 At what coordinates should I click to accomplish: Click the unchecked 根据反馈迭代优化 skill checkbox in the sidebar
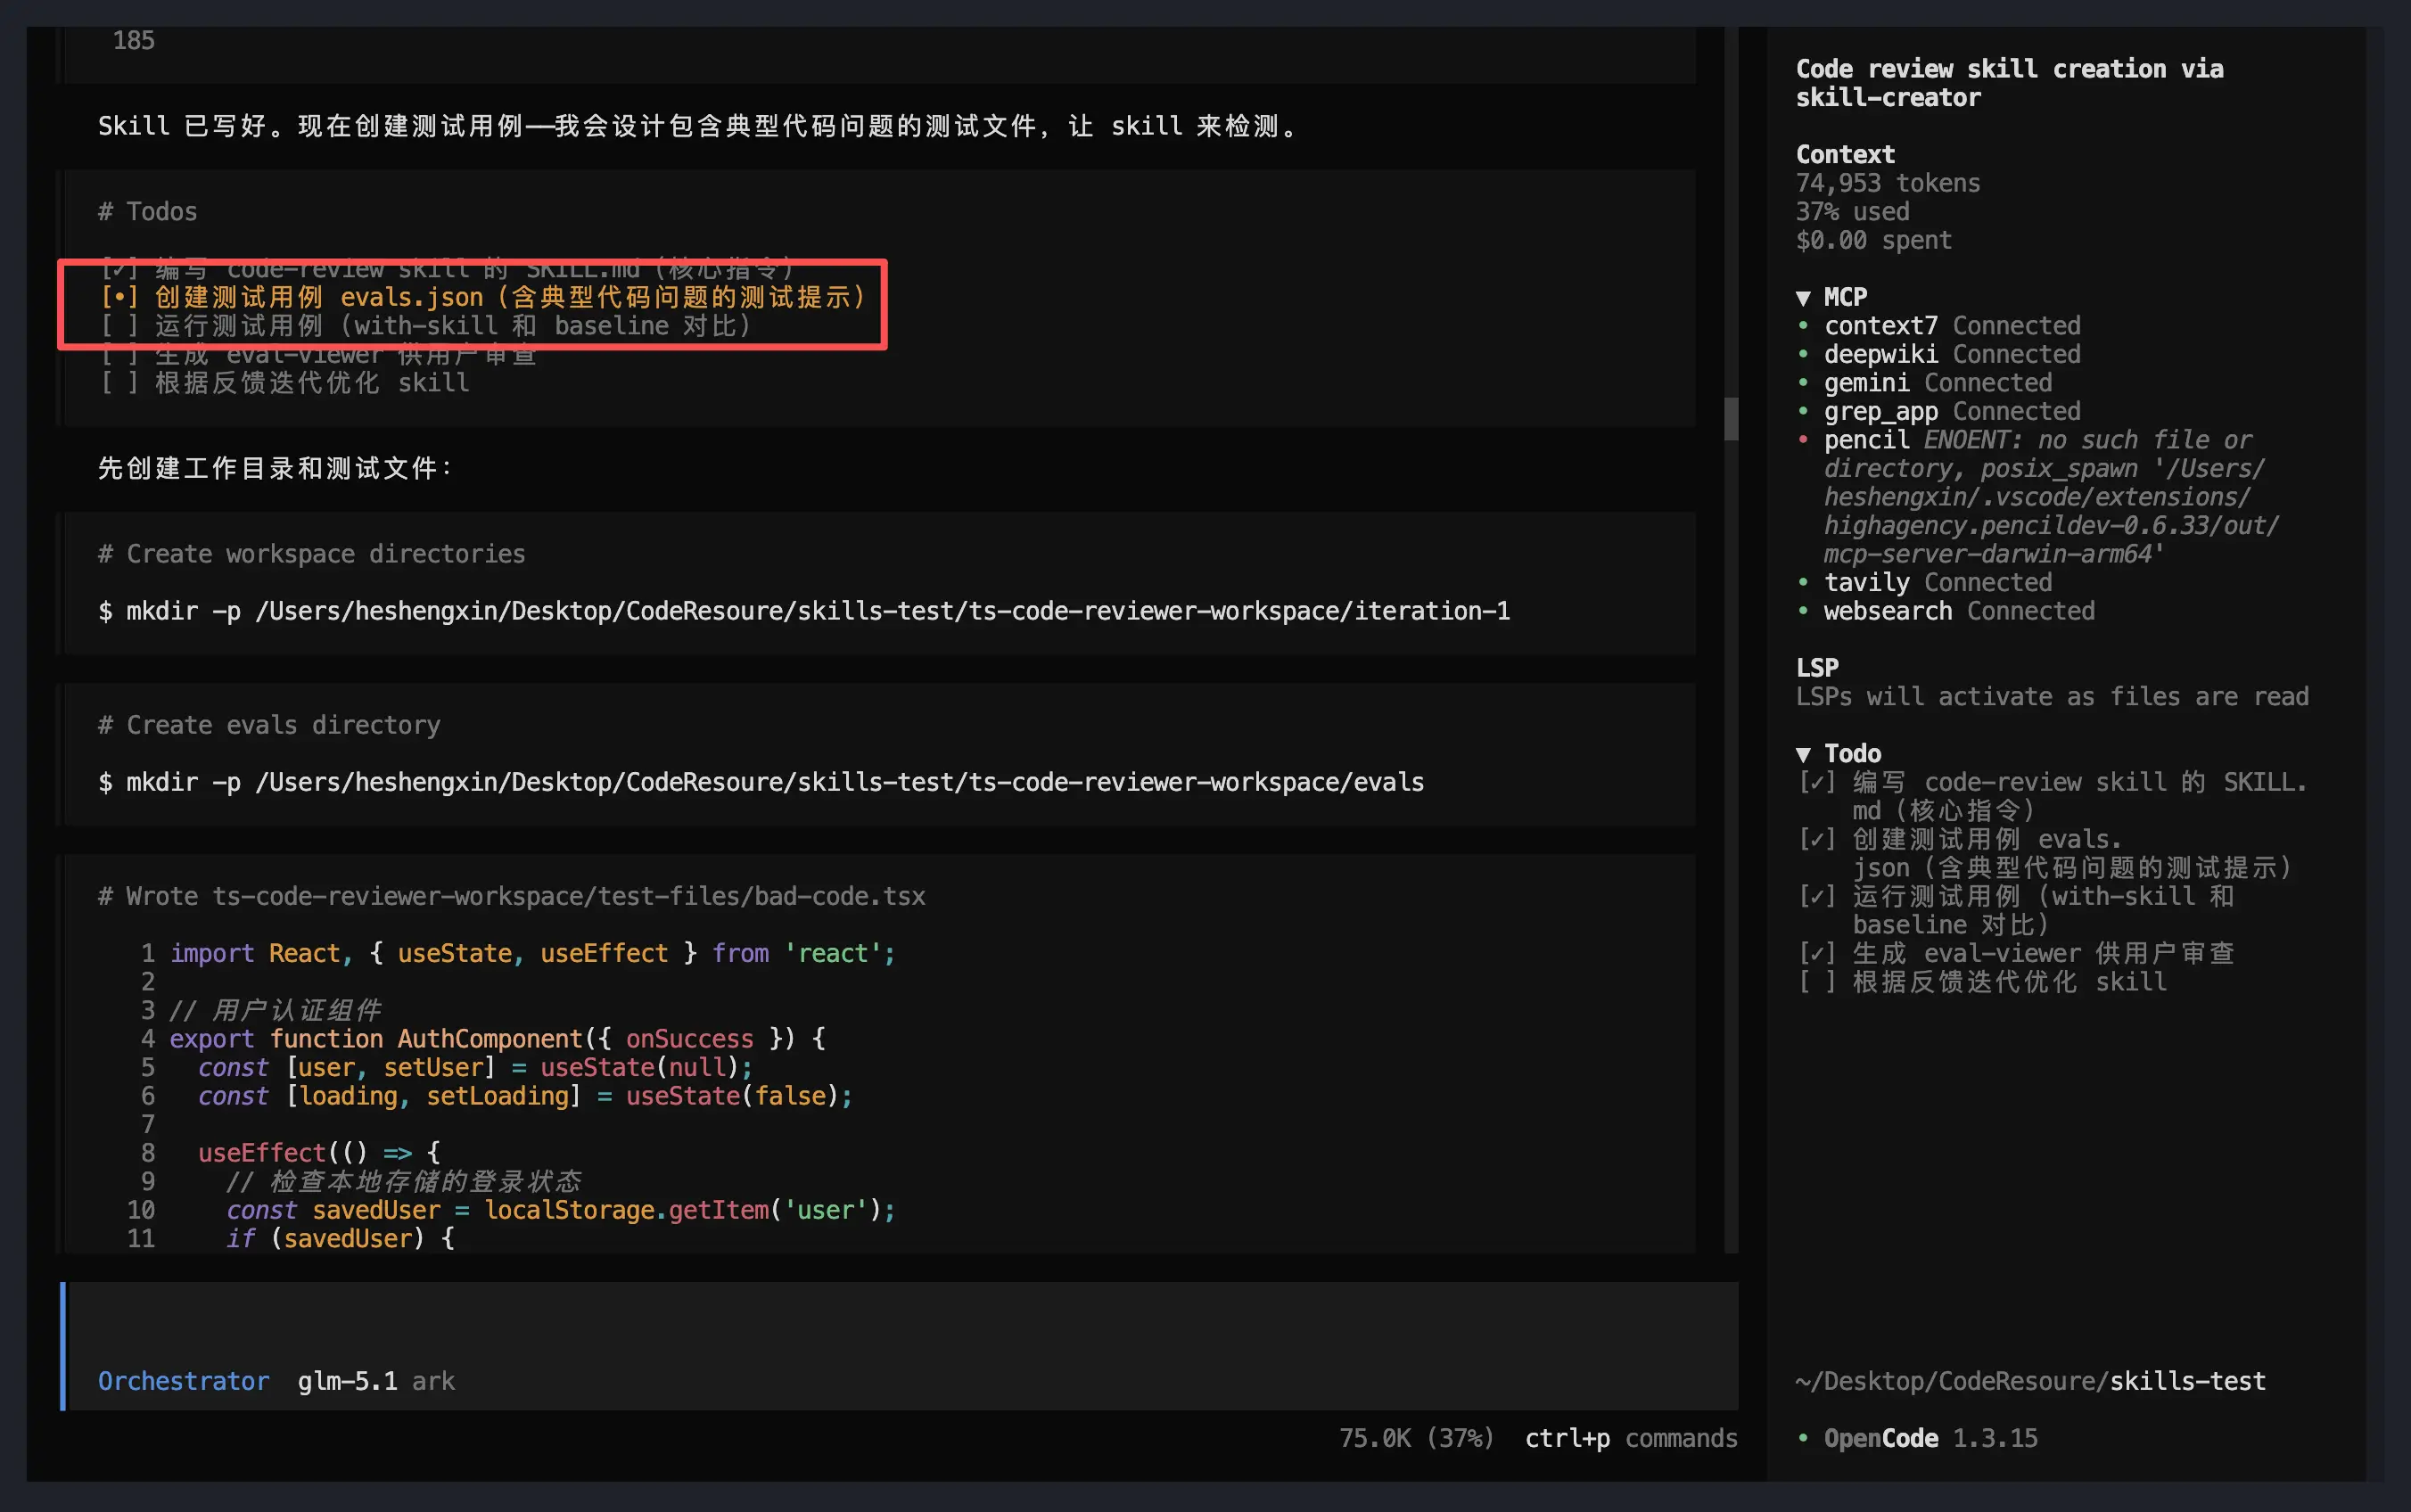tap(1817, 982)
